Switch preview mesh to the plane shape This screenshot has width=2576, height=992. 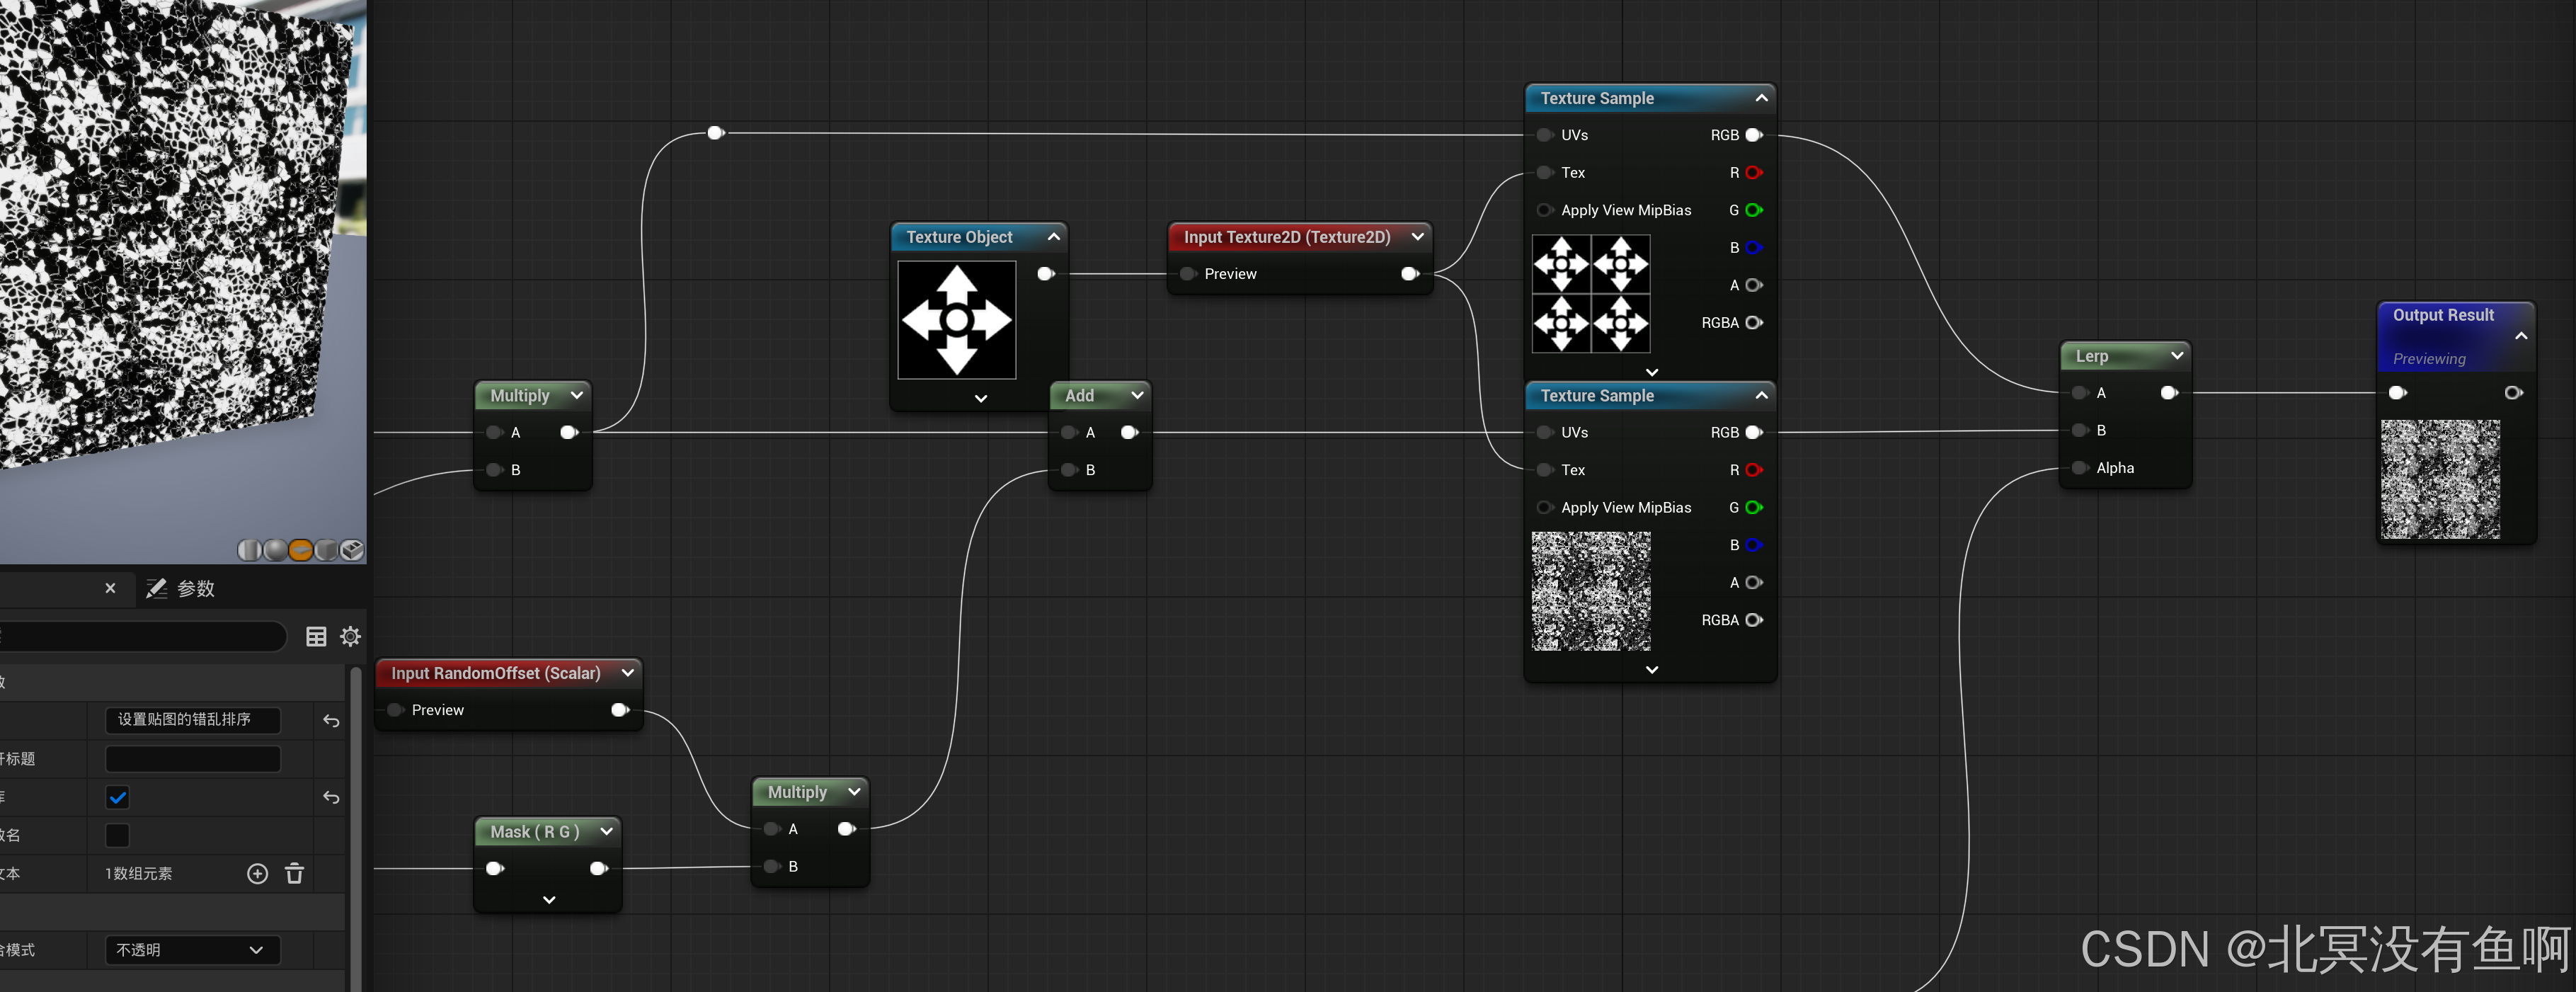tap(300, 550)
